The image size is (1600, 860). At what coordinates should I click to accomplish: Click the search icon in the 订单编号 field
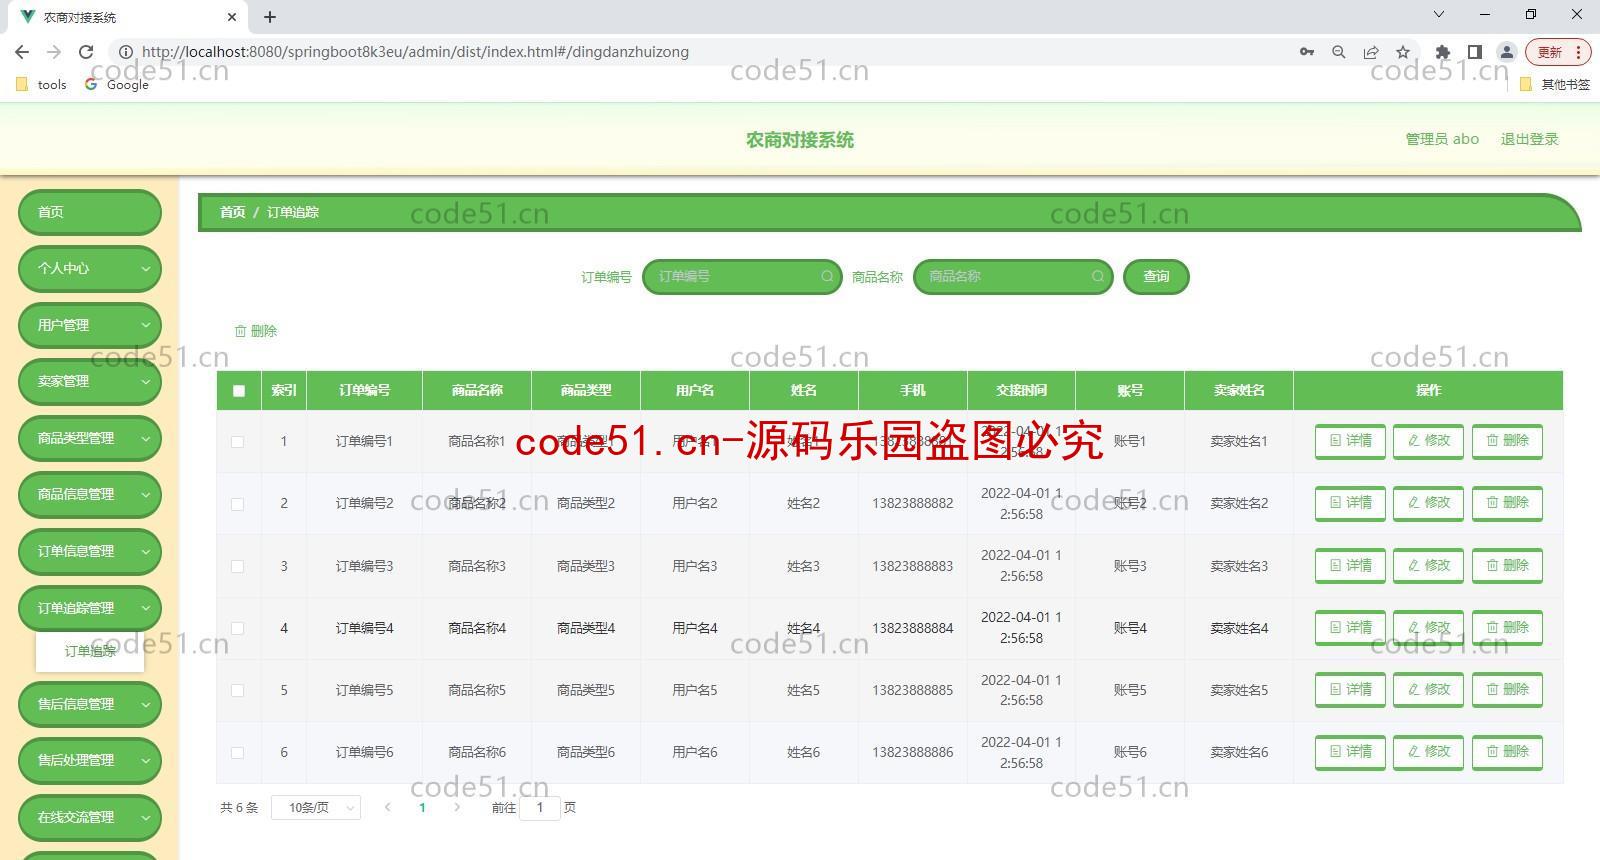(x=827, y=277)
